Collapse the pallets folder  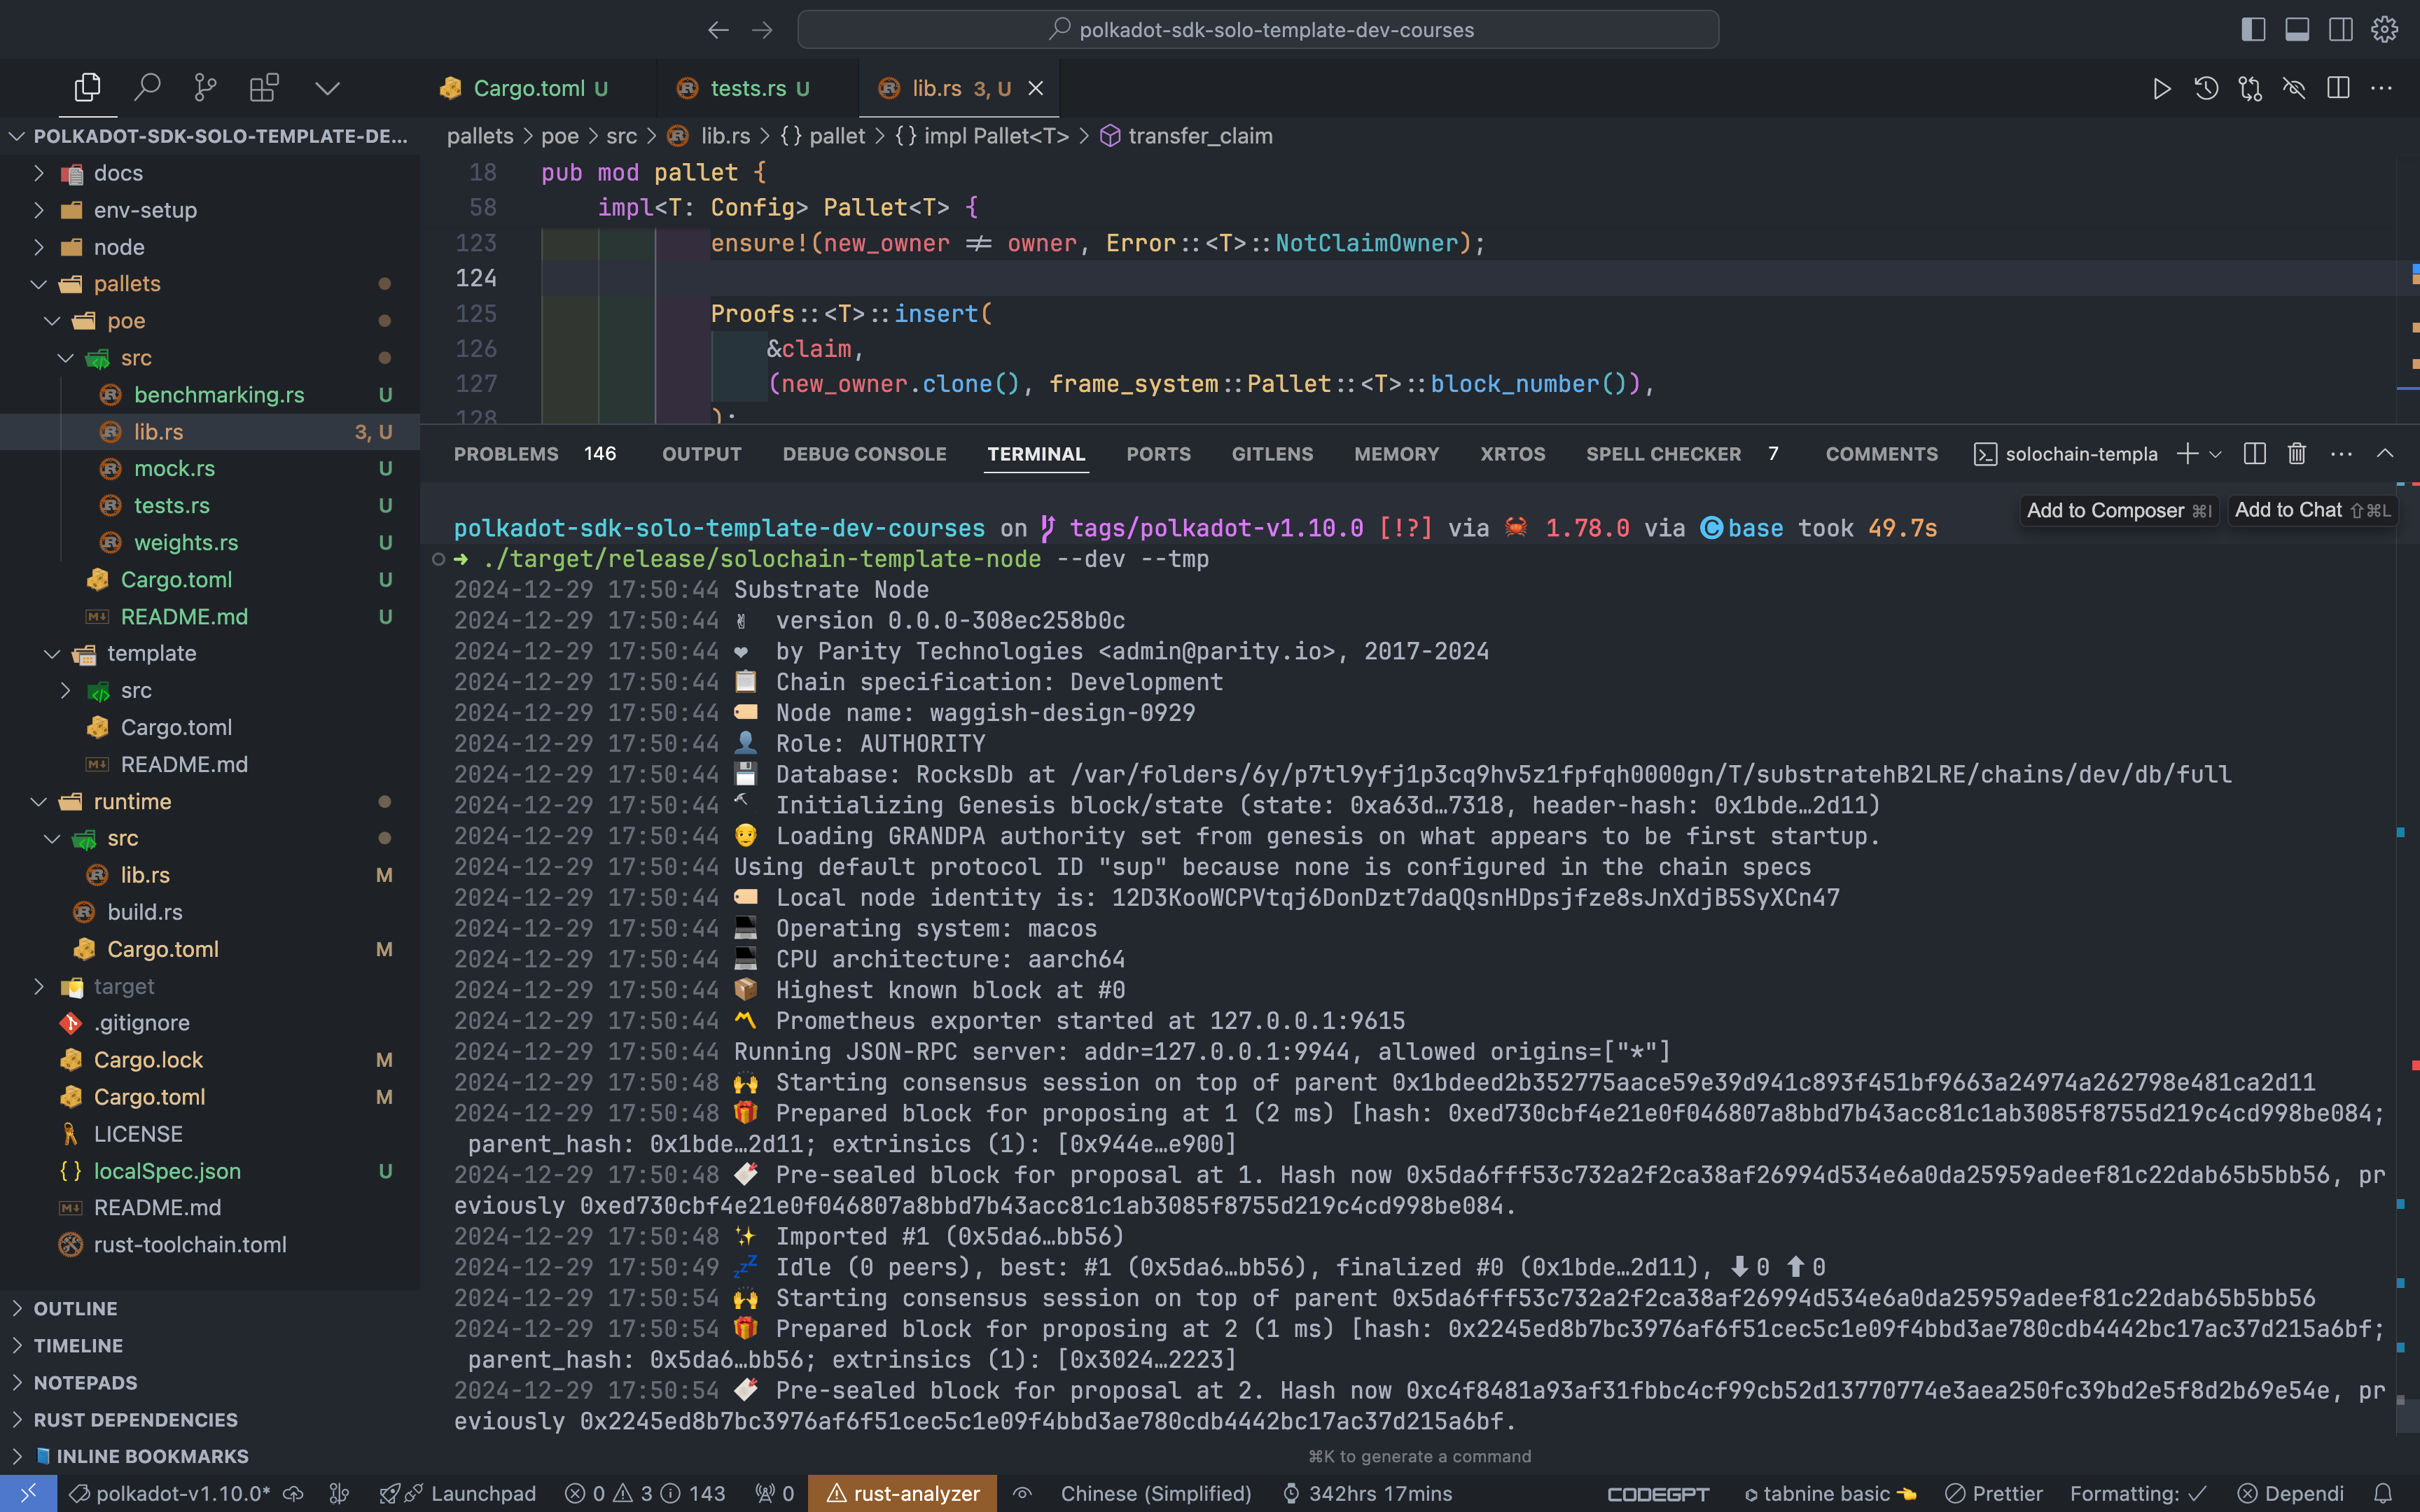click(210, 284)
